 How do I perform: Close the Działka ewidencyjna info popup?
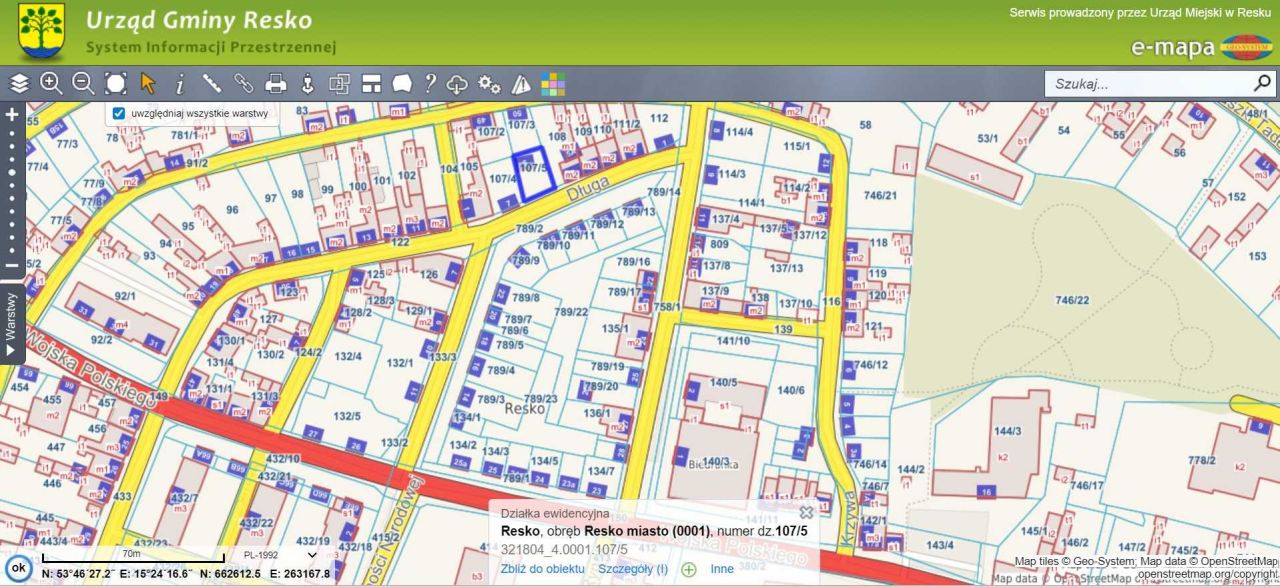pyautogui.click(x=806, y=513)
